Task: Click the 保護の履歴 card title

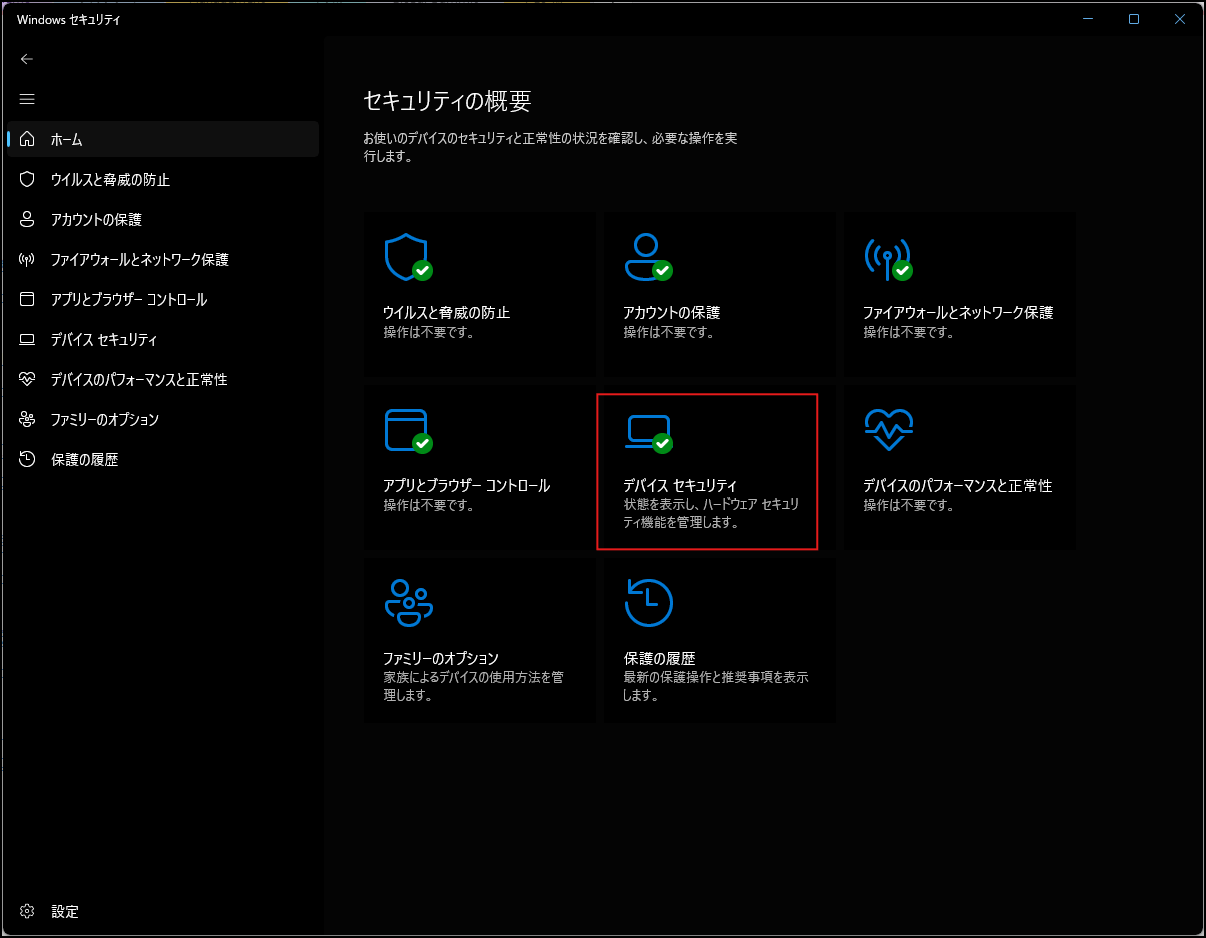Action: pyautogui.click(x=658, y=658)
